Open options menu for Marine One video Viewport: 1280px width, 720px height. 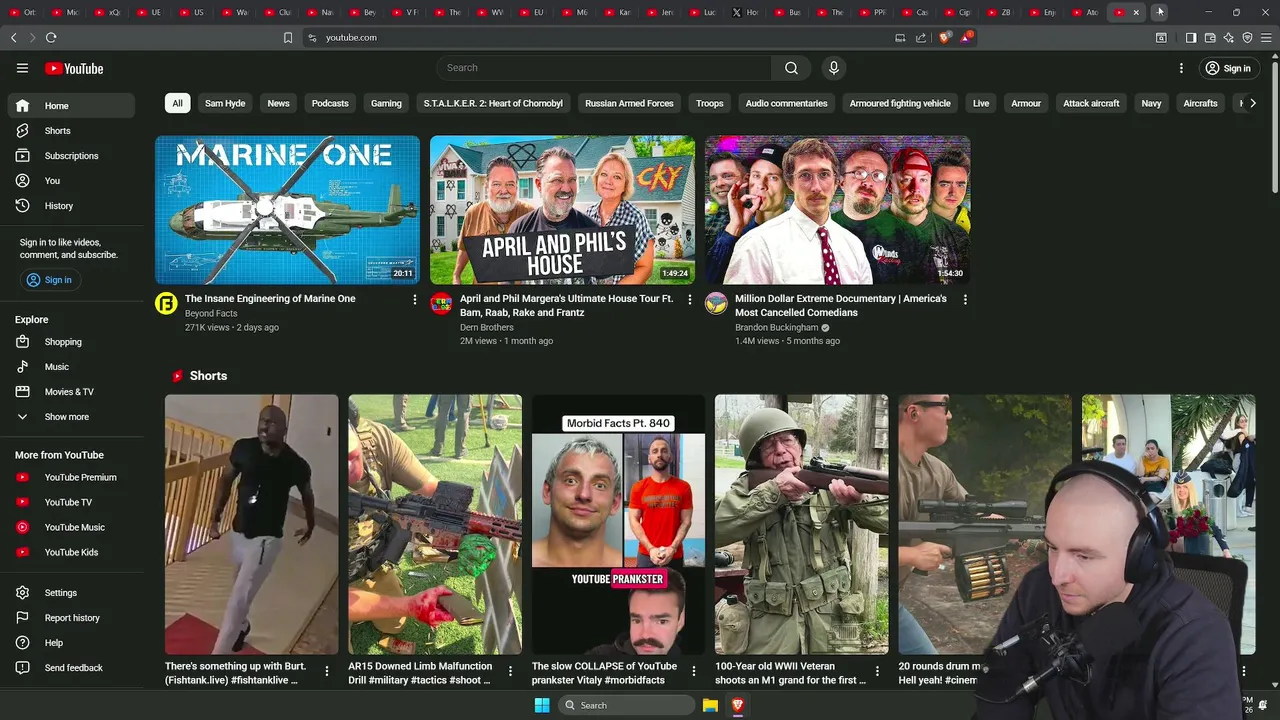[415, 299]
